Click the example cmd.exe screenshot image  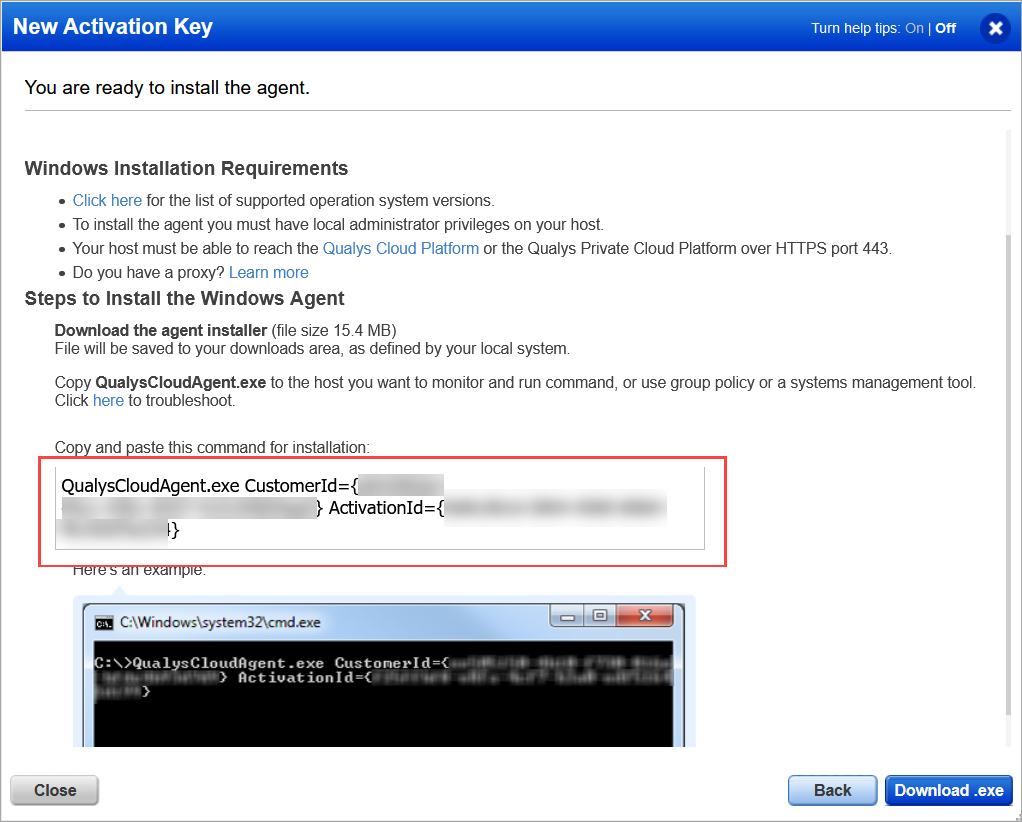click(384, 671)
